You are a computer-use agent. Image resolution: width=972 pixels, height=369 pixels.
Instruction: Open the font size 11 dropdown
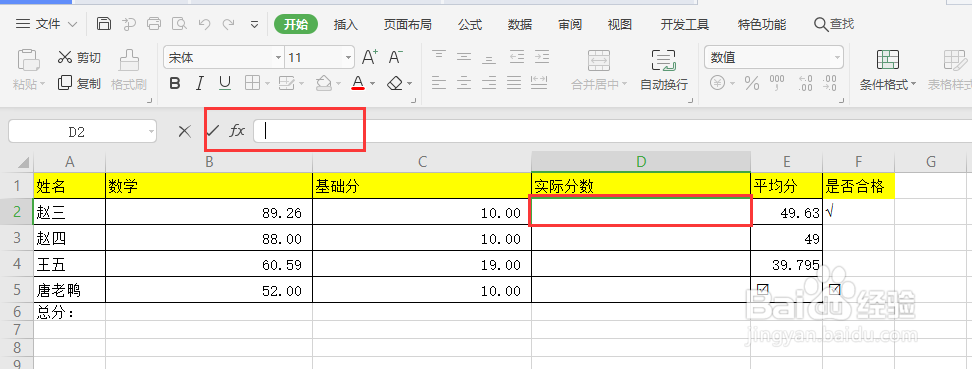(348, 58)
